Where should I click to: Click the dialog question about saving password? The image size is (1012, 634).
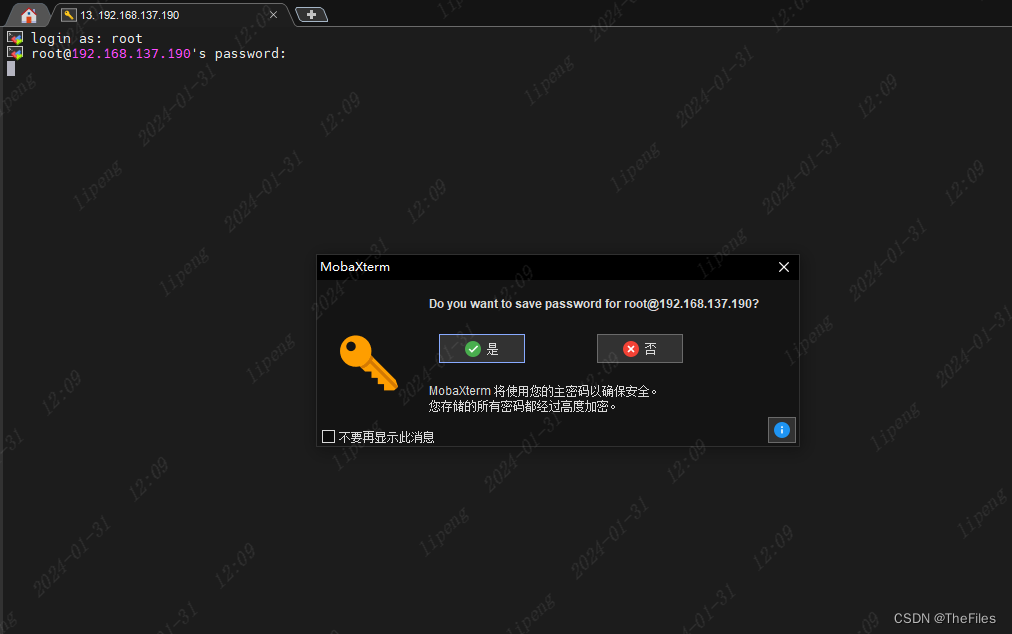pos(594,303)
